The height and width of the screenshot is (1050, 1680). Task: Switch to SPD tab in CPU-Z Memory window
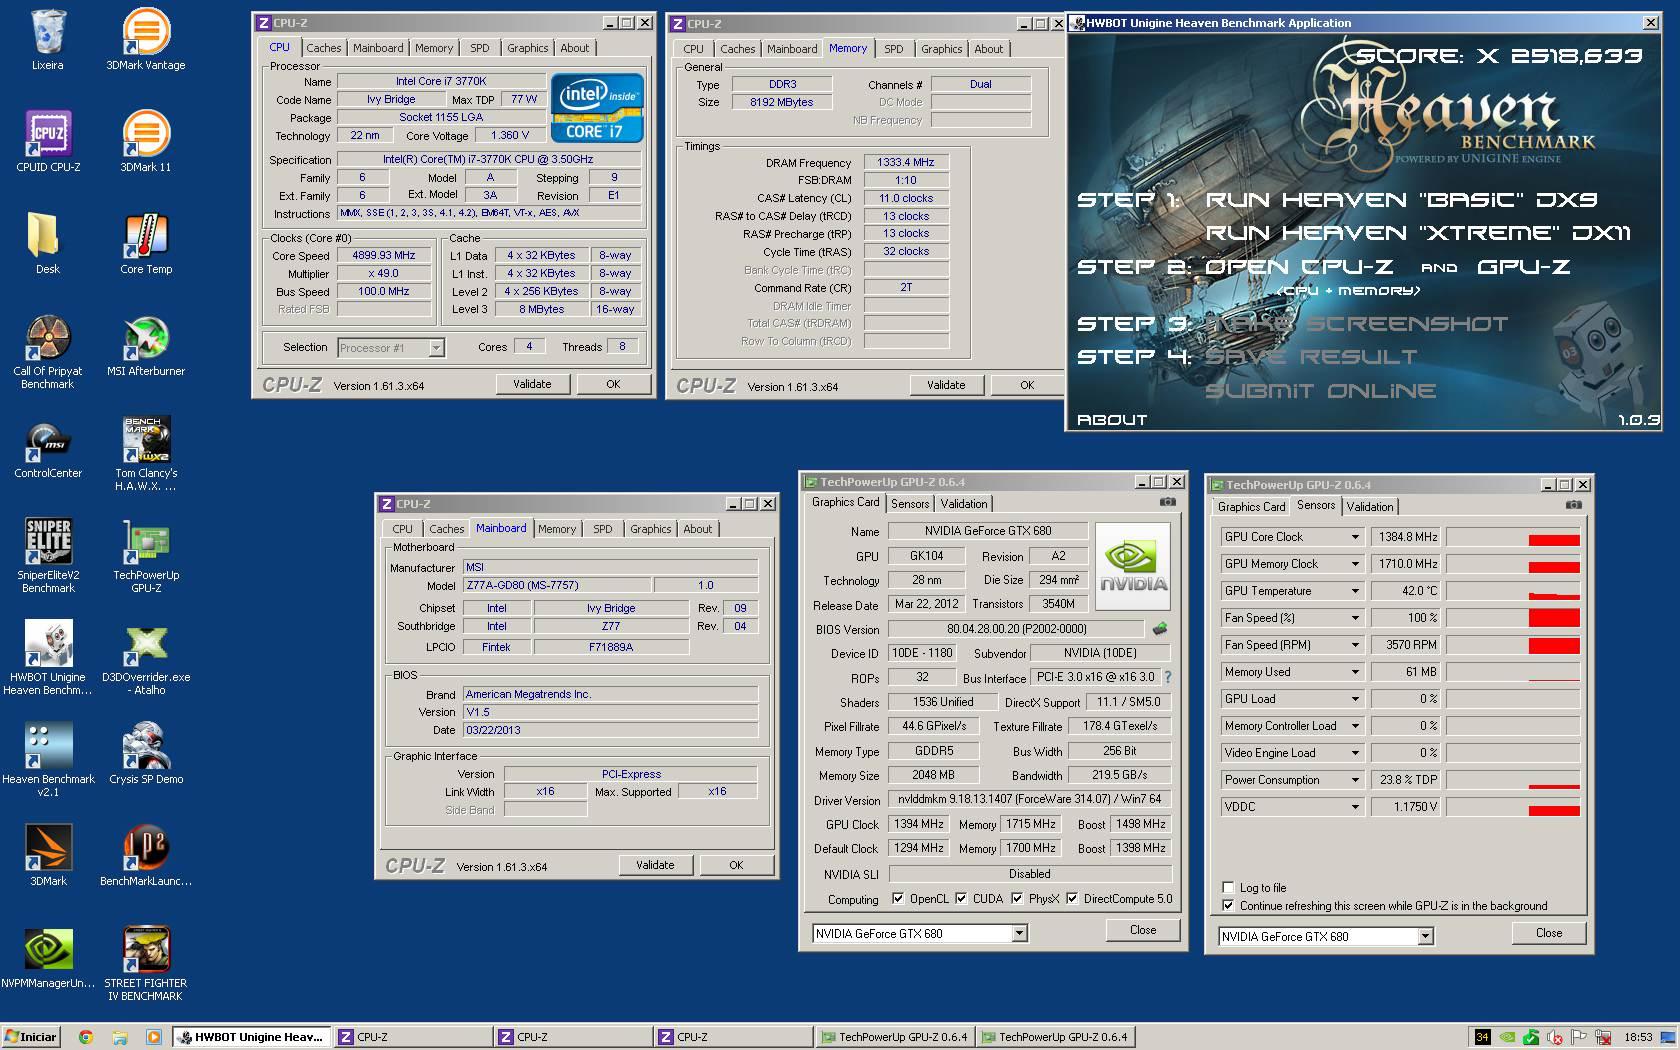(893, 49)
